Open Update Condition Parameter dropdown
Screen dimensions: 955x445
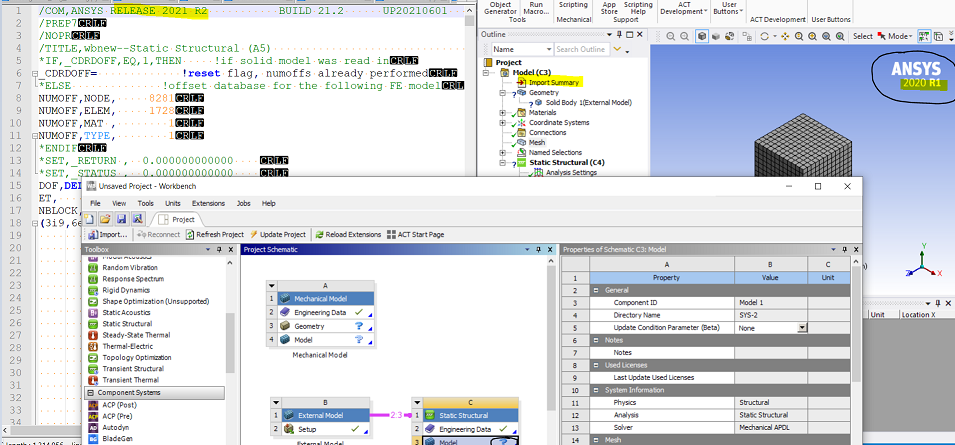pyautogui.click(x=801, y=327)
